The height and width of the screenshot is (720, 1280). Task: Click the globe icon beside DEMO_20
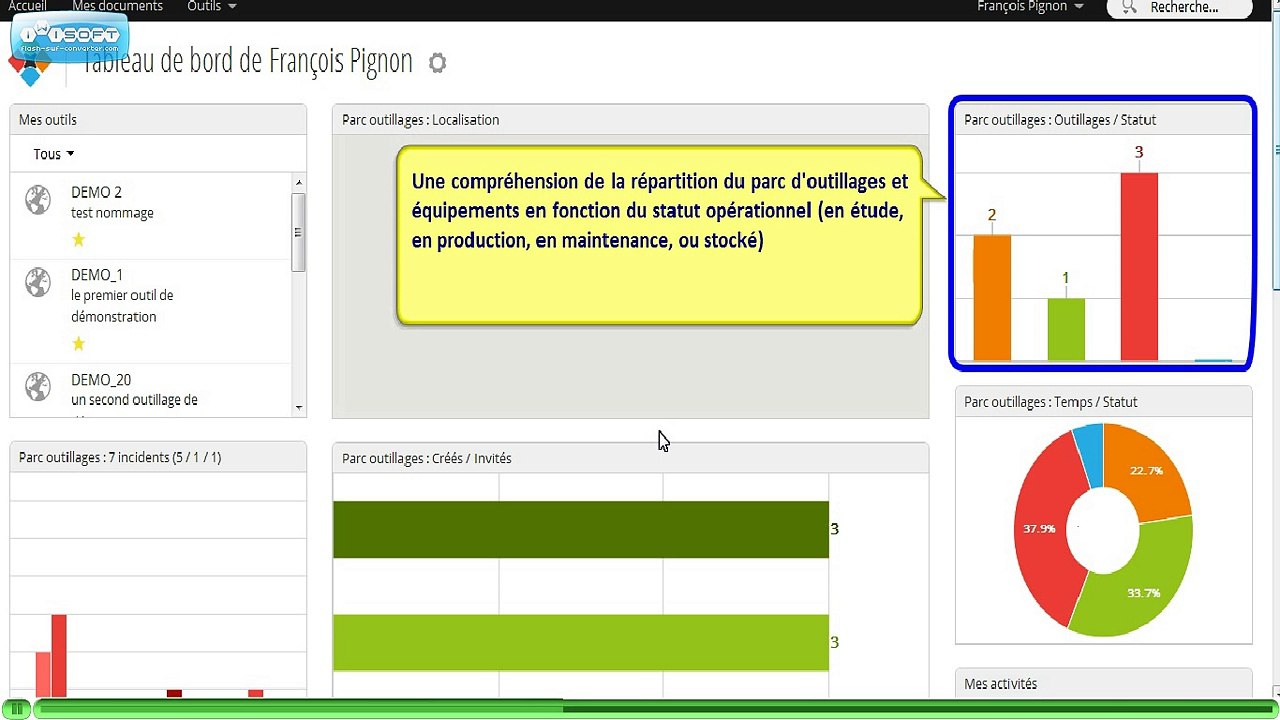pos(38,386)
